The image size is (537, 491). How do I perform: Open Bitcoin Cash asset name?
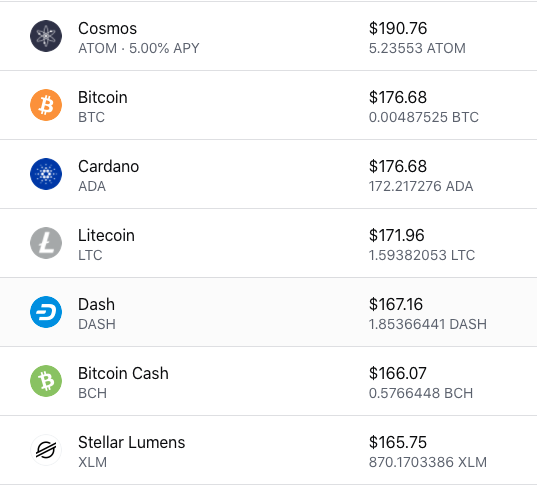click(x=123, y=373)
